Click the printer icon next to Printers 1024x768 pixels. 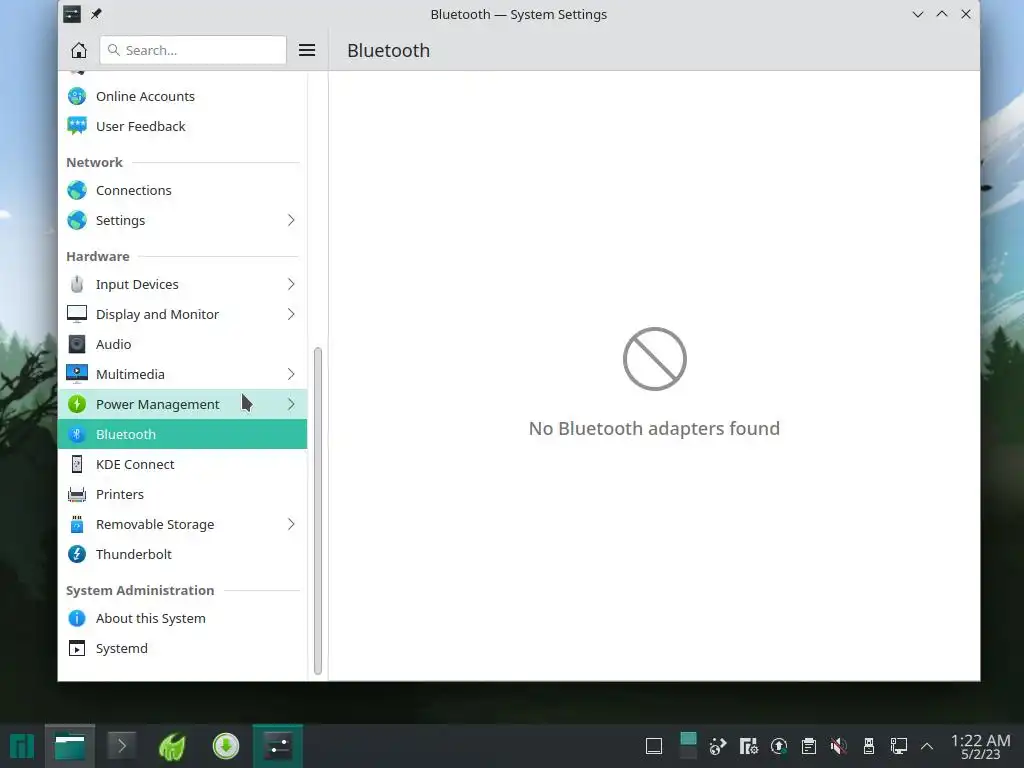click(x=76, y=494)
